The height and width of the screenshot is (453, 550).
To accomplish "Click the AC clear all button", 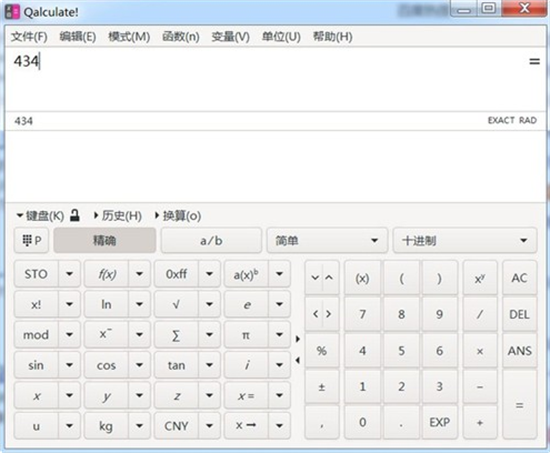I will (x=519, y=278).
